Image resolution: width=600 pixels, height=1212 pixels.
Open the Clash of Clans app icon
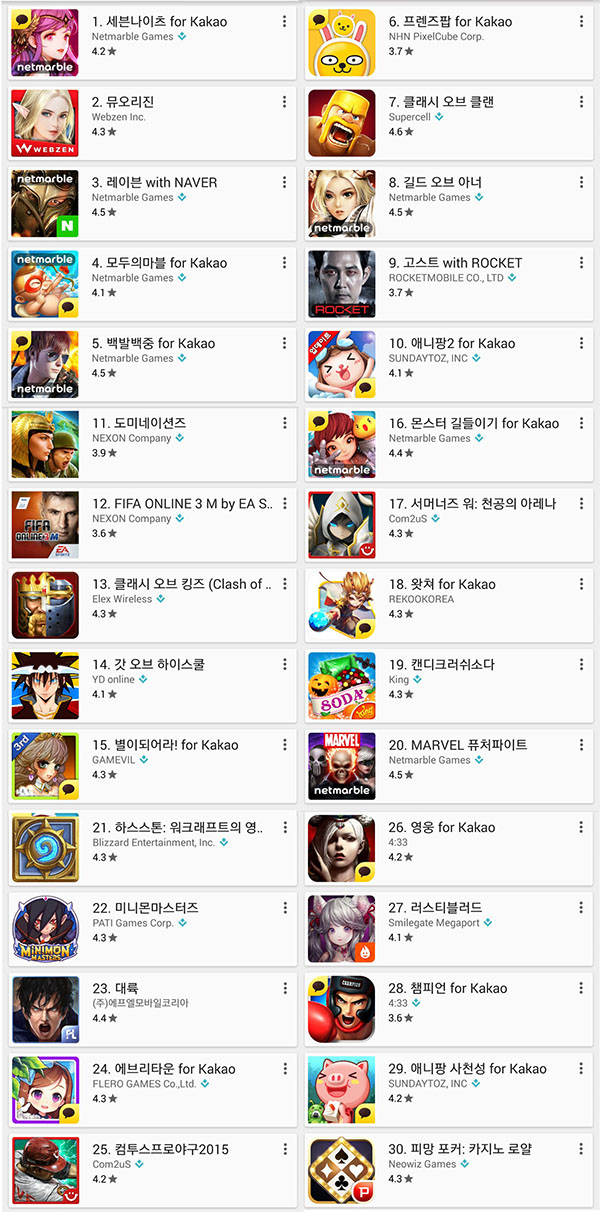(x=342, y=123)
